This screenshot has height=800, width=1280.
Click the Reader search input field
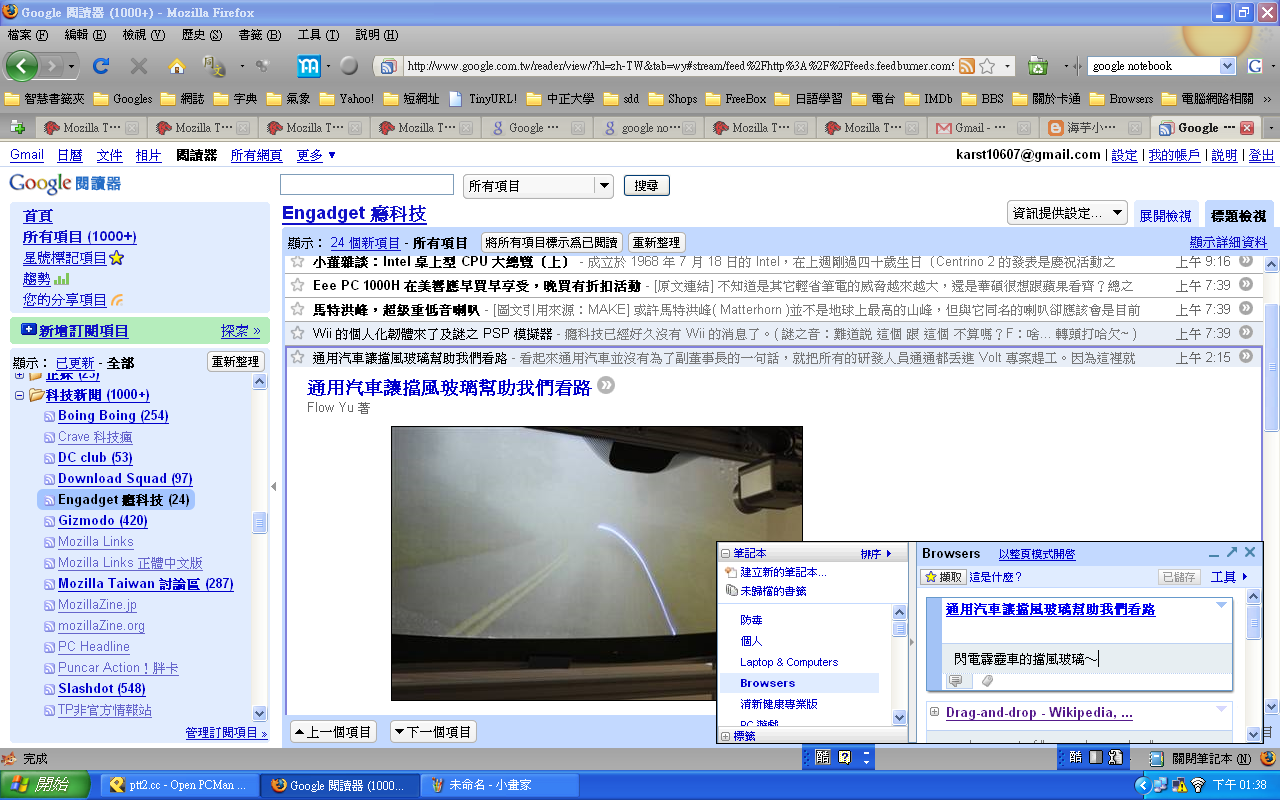point(366,186)
